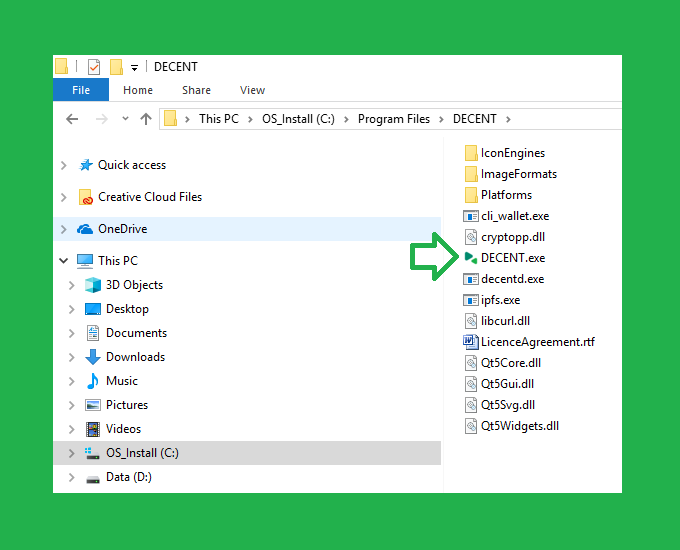Open the Platforms folder icon
The height and width of the screenshot is (550, 680).
coord(471,195)
